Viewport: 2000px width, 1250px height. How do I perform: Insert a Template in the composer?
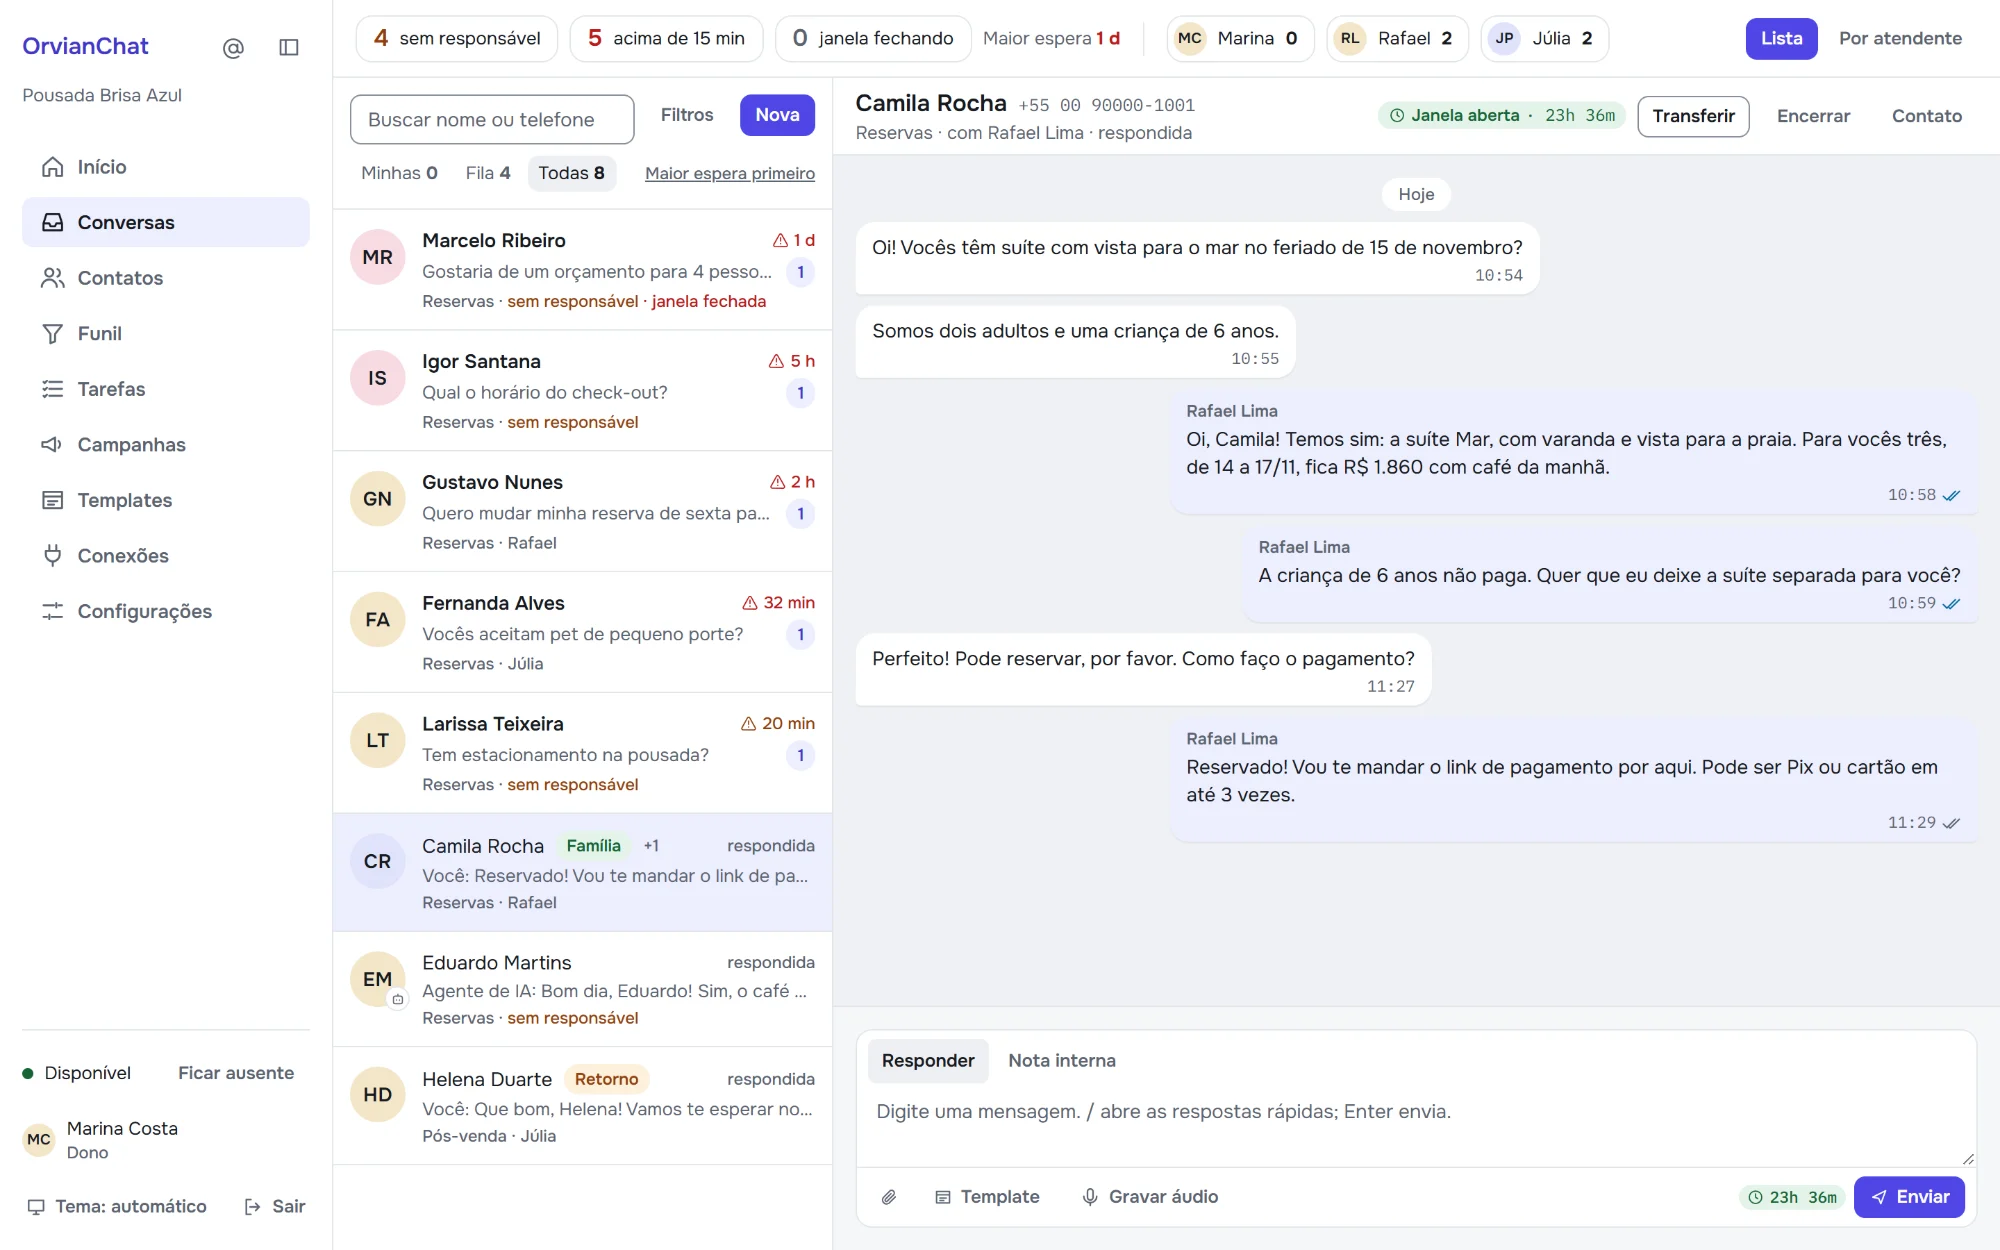pos(987,1197)
